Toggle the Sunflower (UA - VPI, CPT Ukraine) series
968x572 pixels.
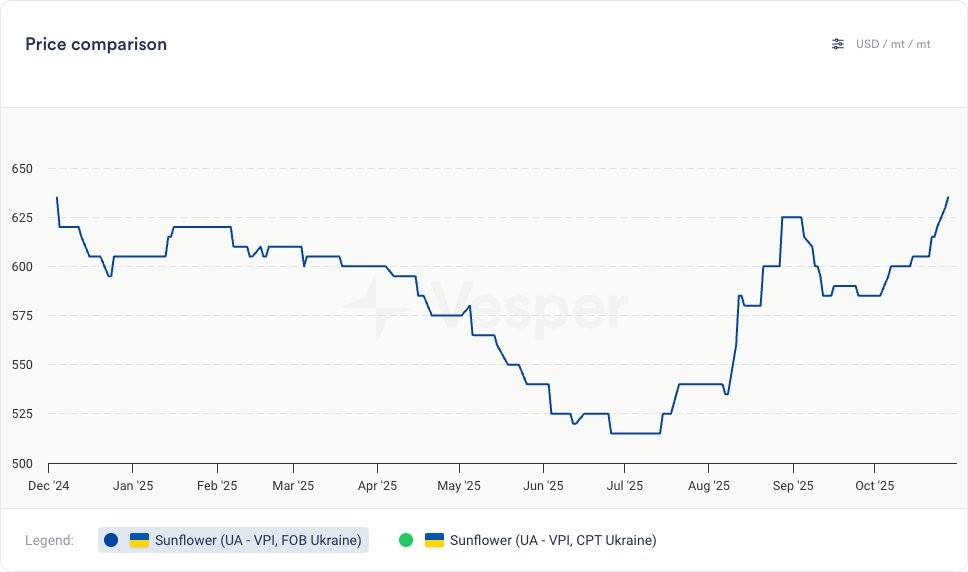[x=553, y=540]
